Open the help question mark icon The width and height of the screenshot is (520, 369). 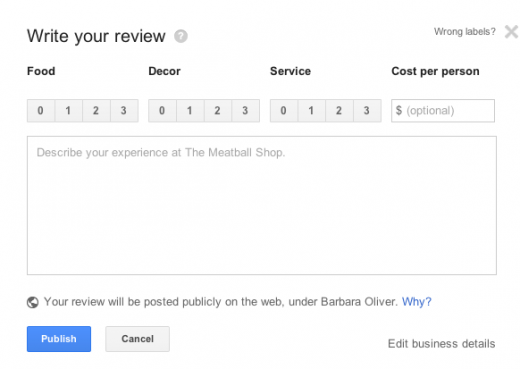(x=181, y=36)
